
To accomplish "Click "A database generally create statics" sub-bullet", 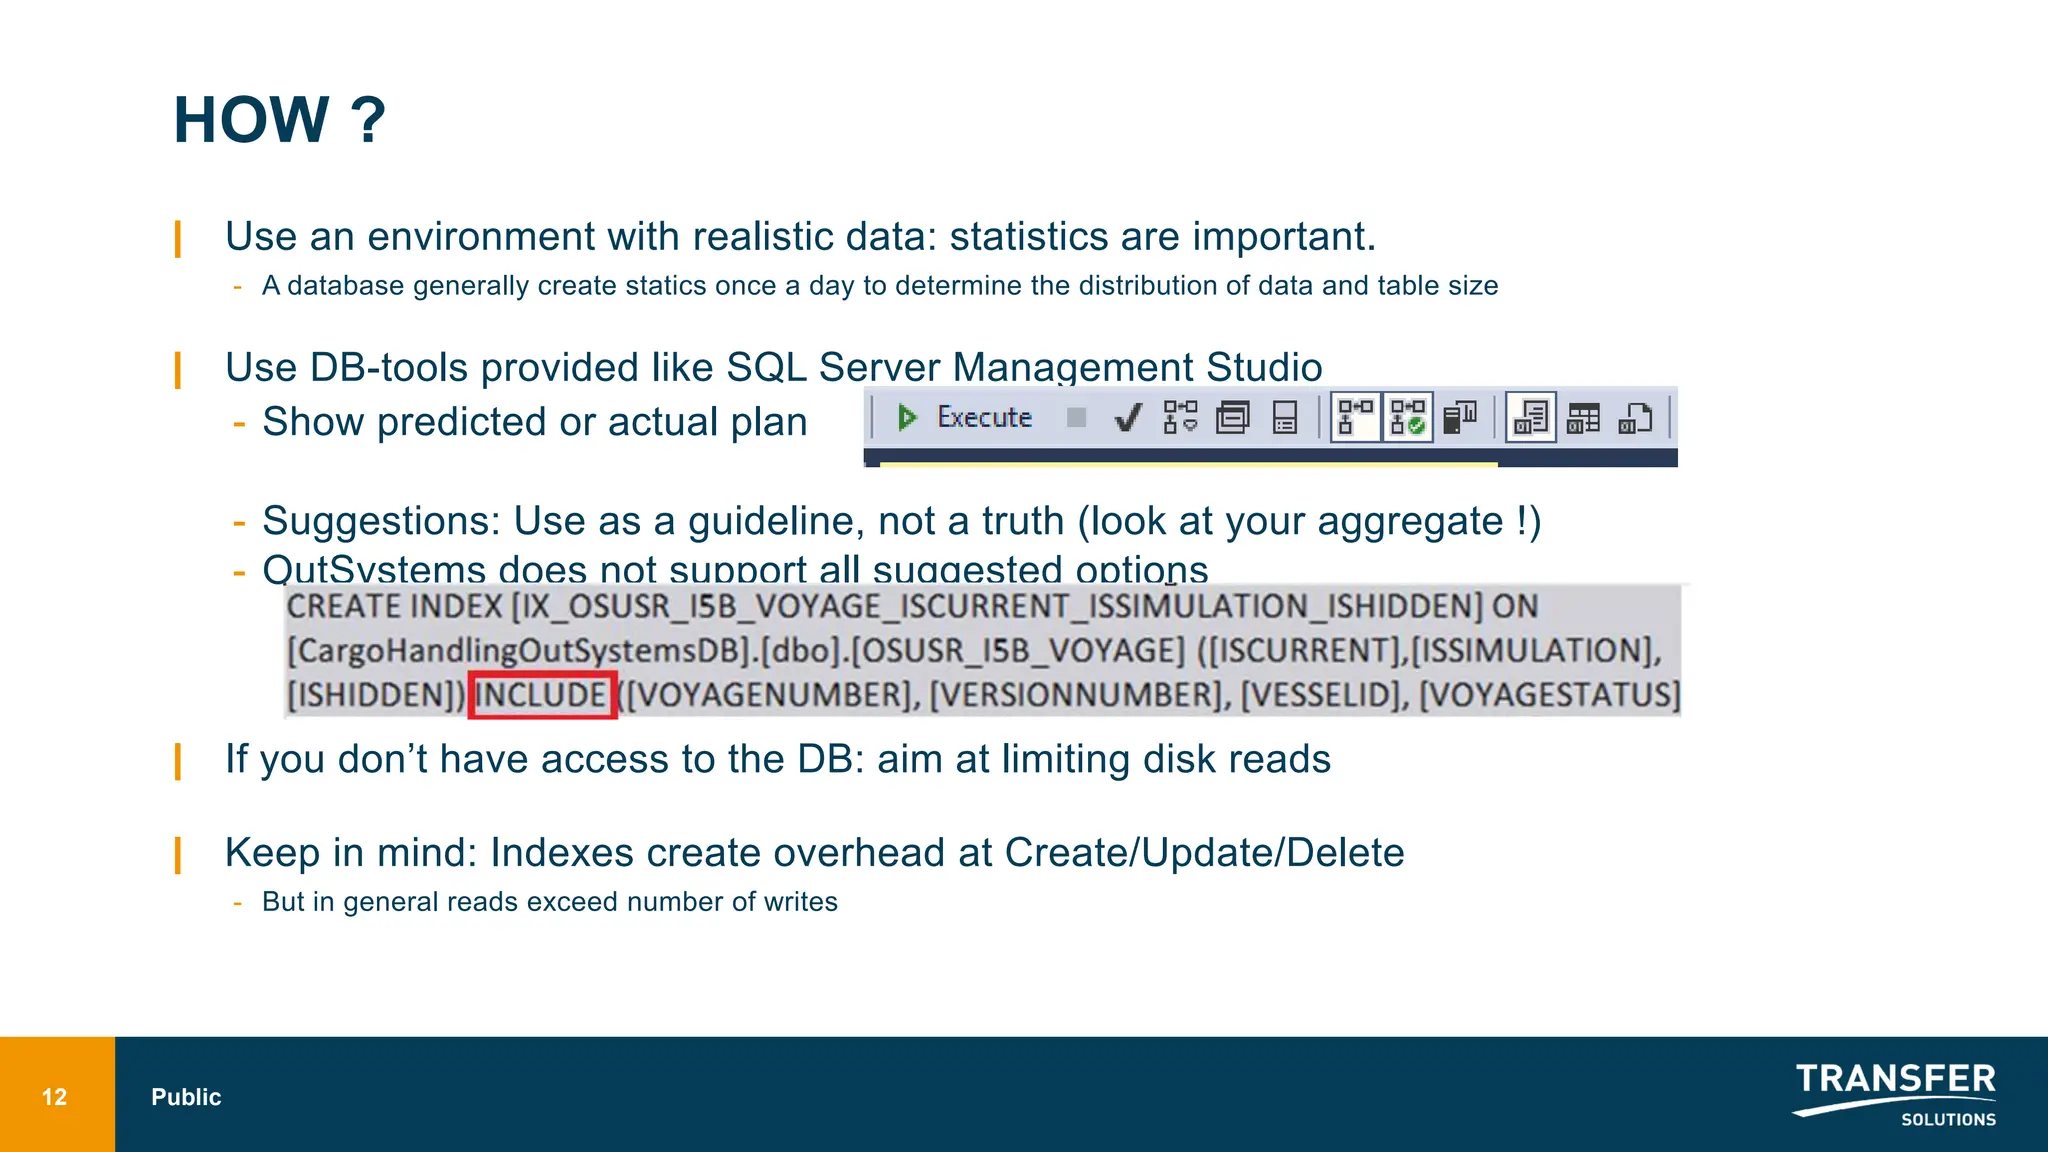I will 880,286.
